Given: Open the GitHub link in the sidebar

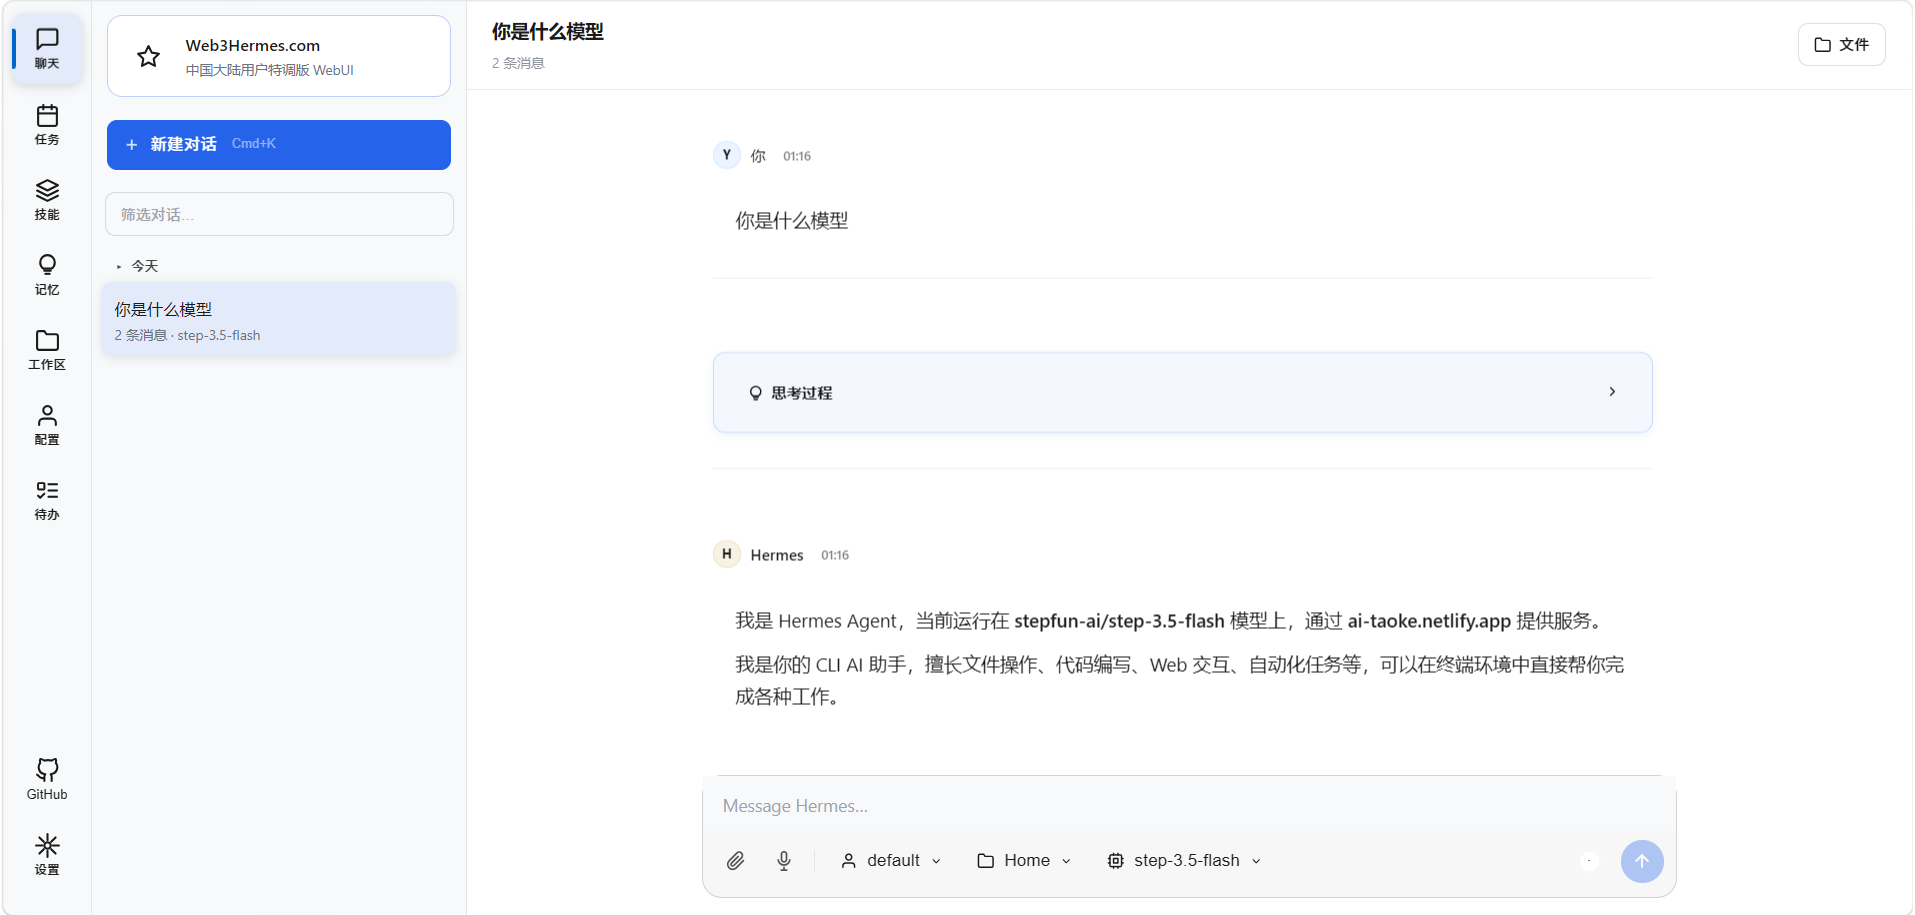Looking at the screenshot, I should coord(46,778).
